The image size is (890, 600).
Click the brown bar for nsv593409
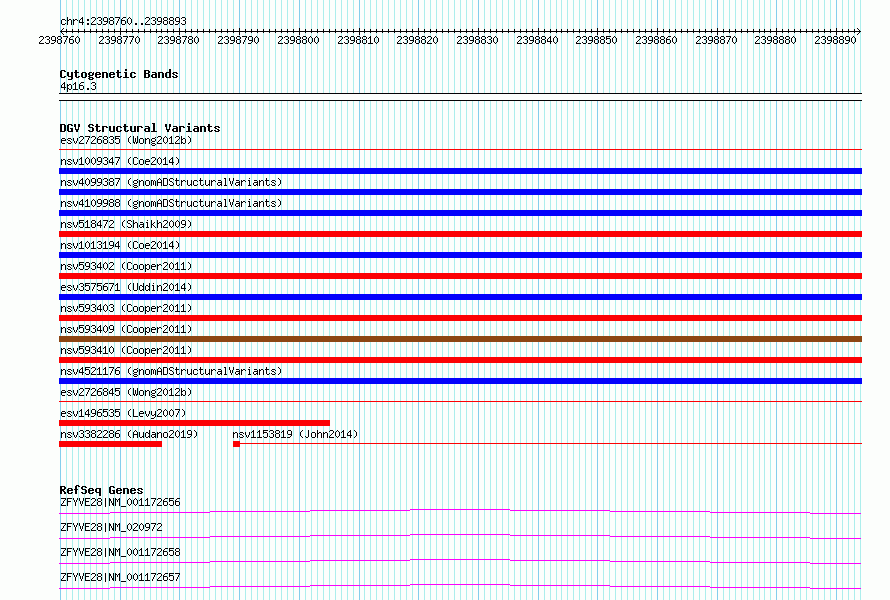460,339
